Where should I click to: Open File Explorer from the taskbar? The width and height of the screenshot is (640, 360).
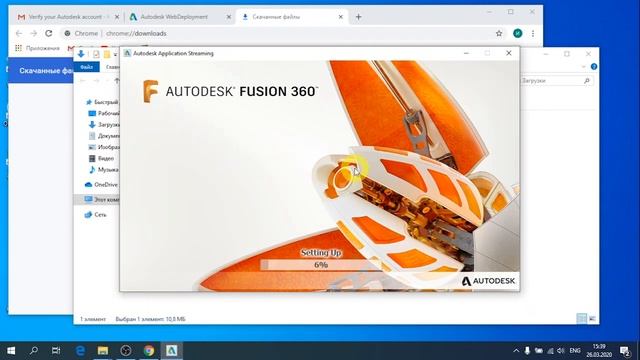pyautogui.click(x=103, y=350)
